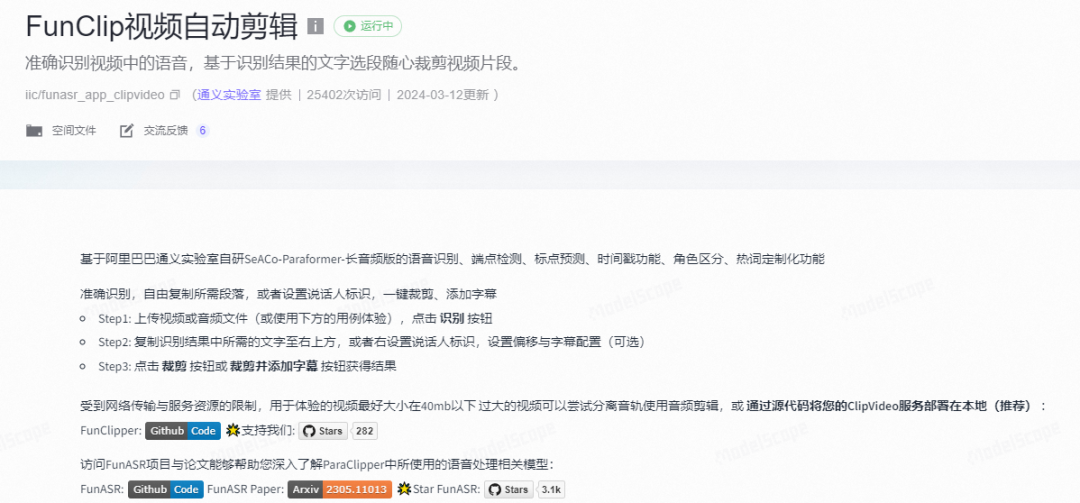Click the 2024-03-12更新 date text
The height and width of the screenshot is (503, 1080).
tap(442, 94)
